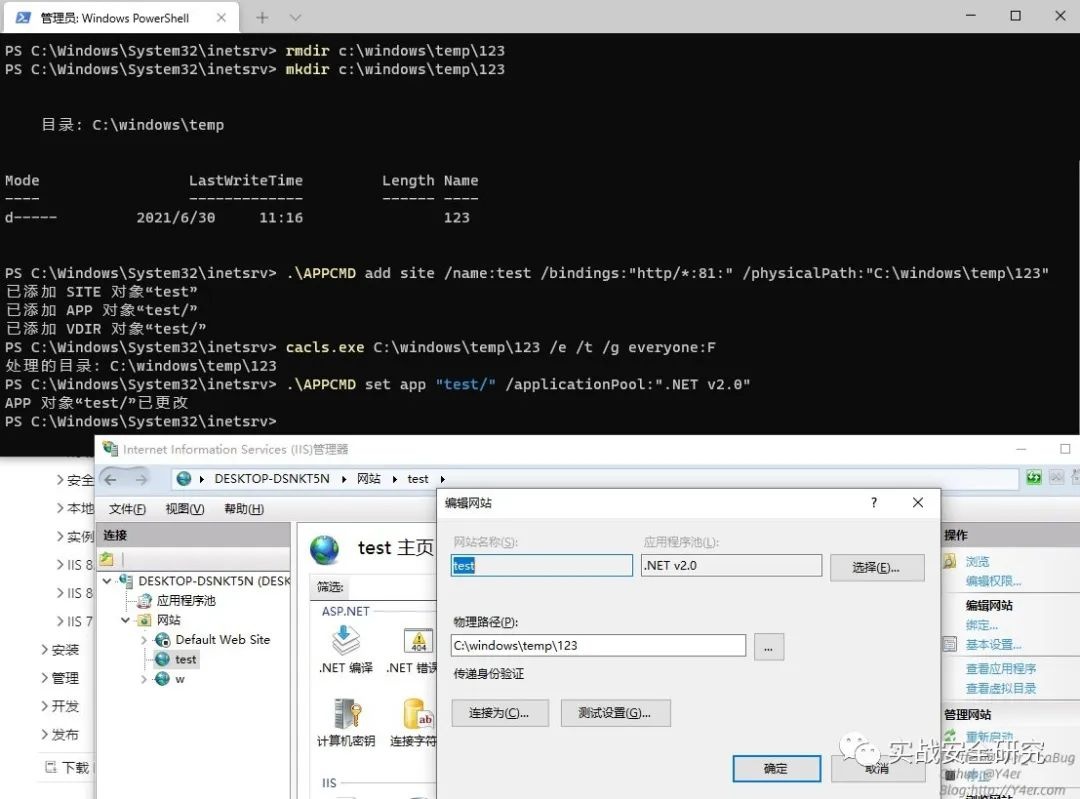Image resolution: width=1080 pixels, height=799 pixels.
Task: Close the Windows PowerShell tab
Action: pyautogui.click(x=221, y=18)
